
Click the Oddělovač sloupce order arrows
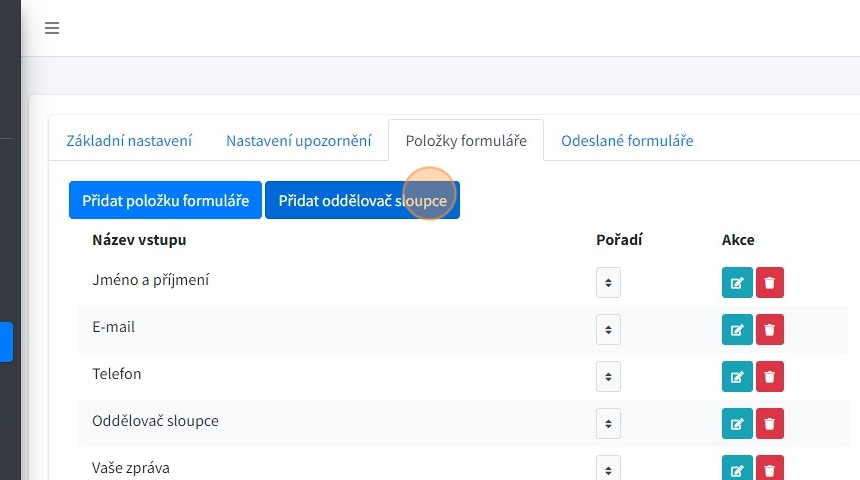point(608,423)
